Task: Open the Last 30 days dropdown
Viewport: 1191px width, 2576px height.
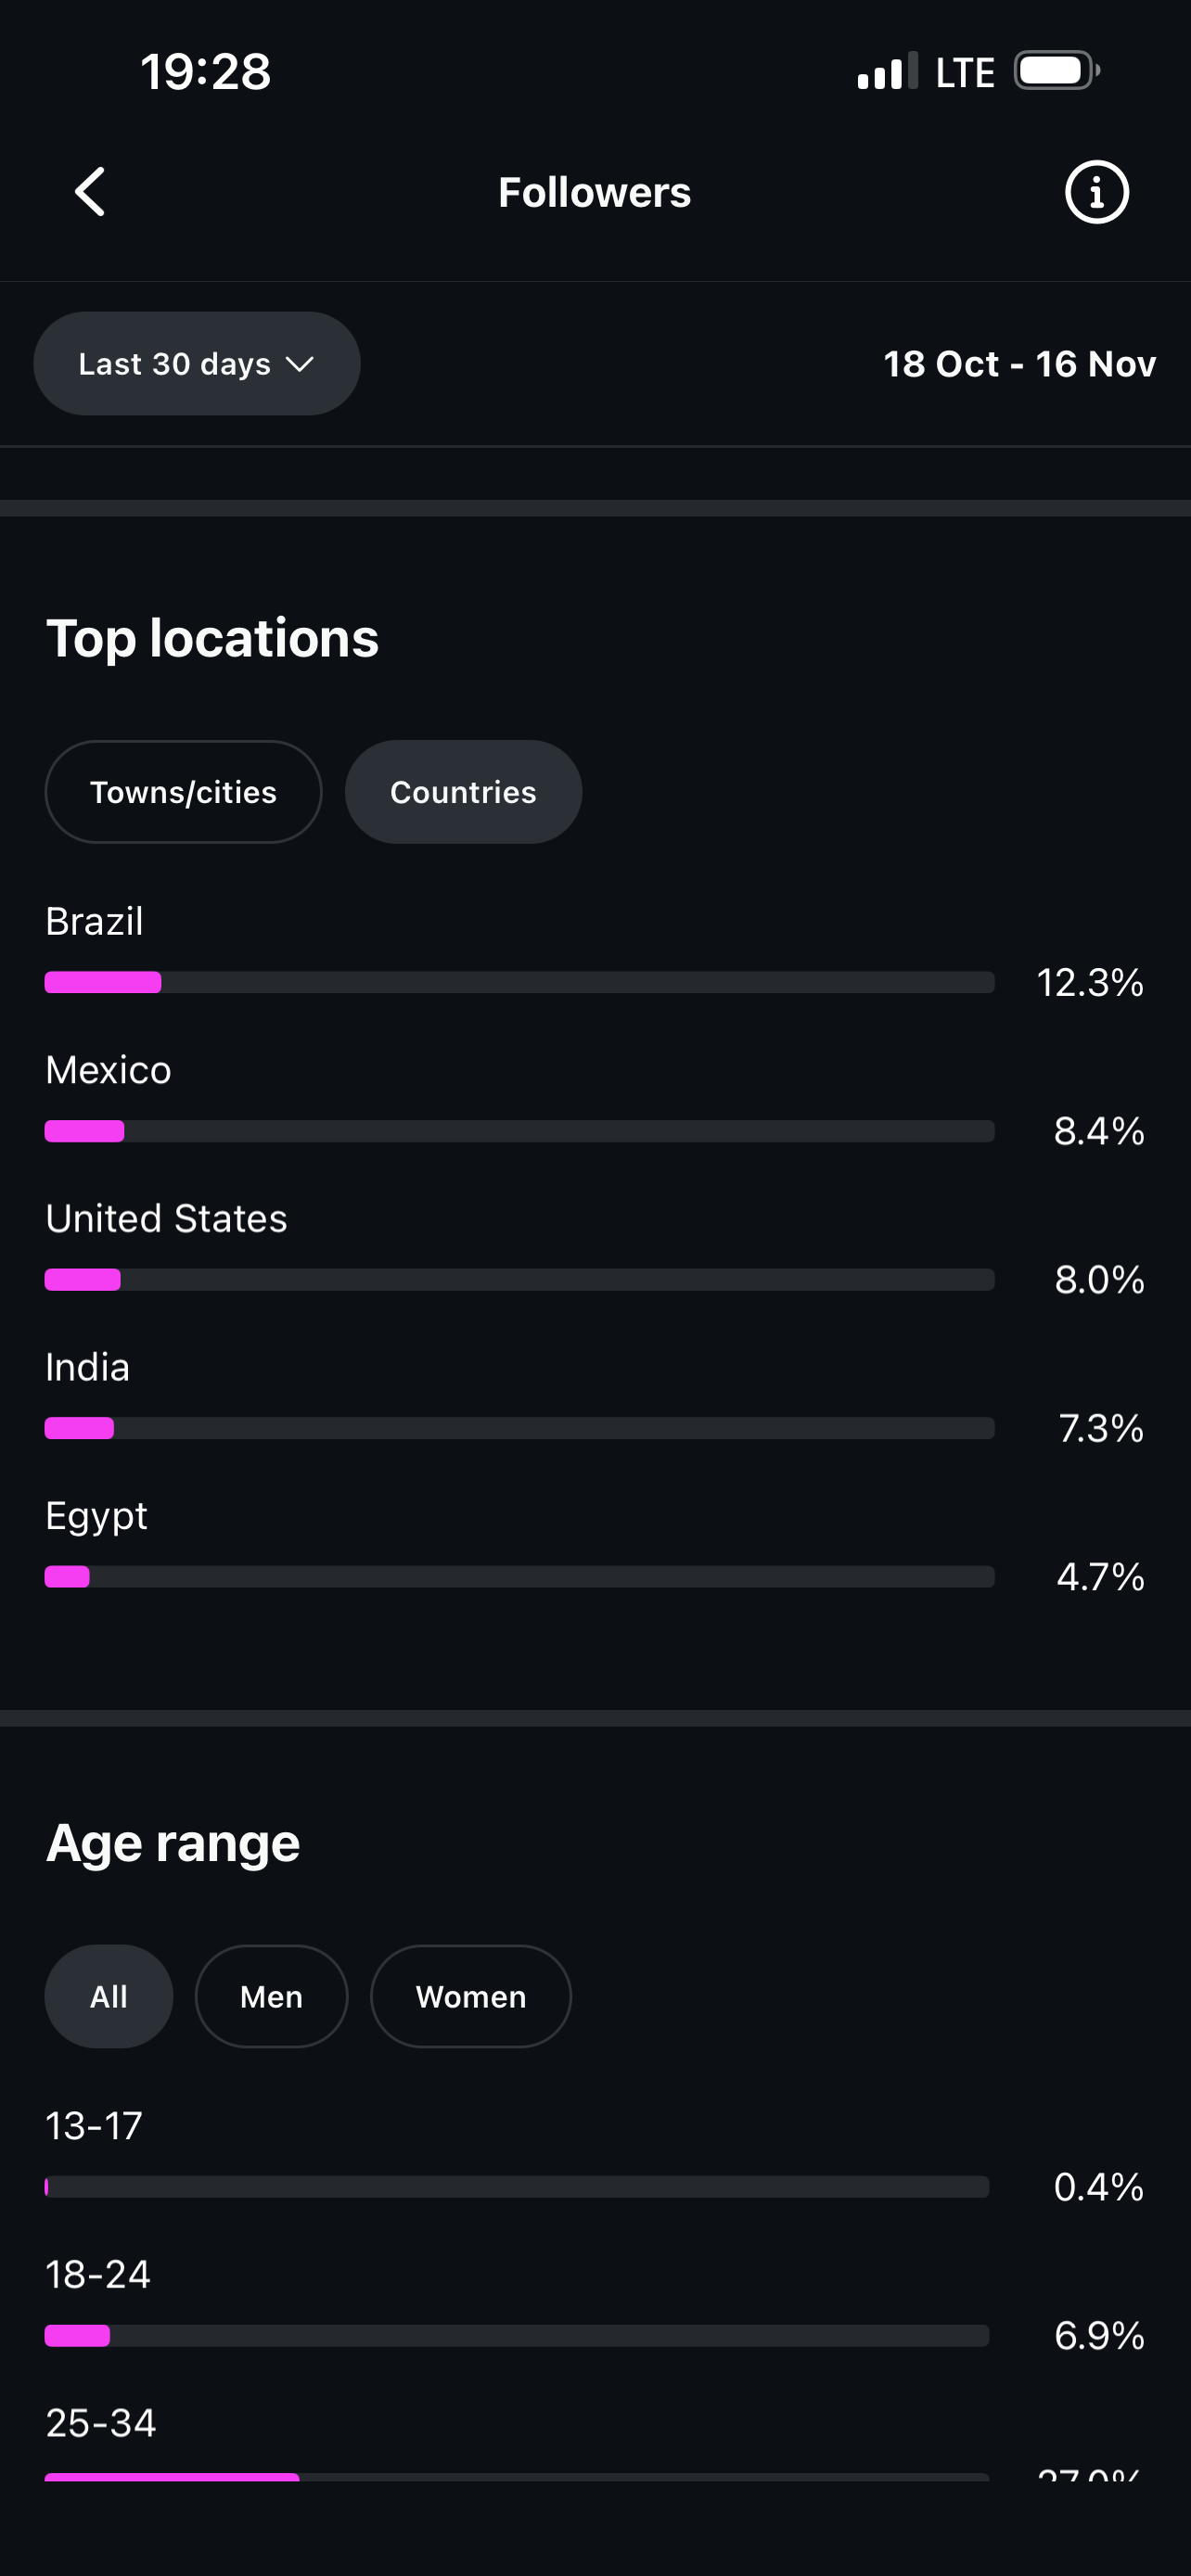Action: pos(197,364)
